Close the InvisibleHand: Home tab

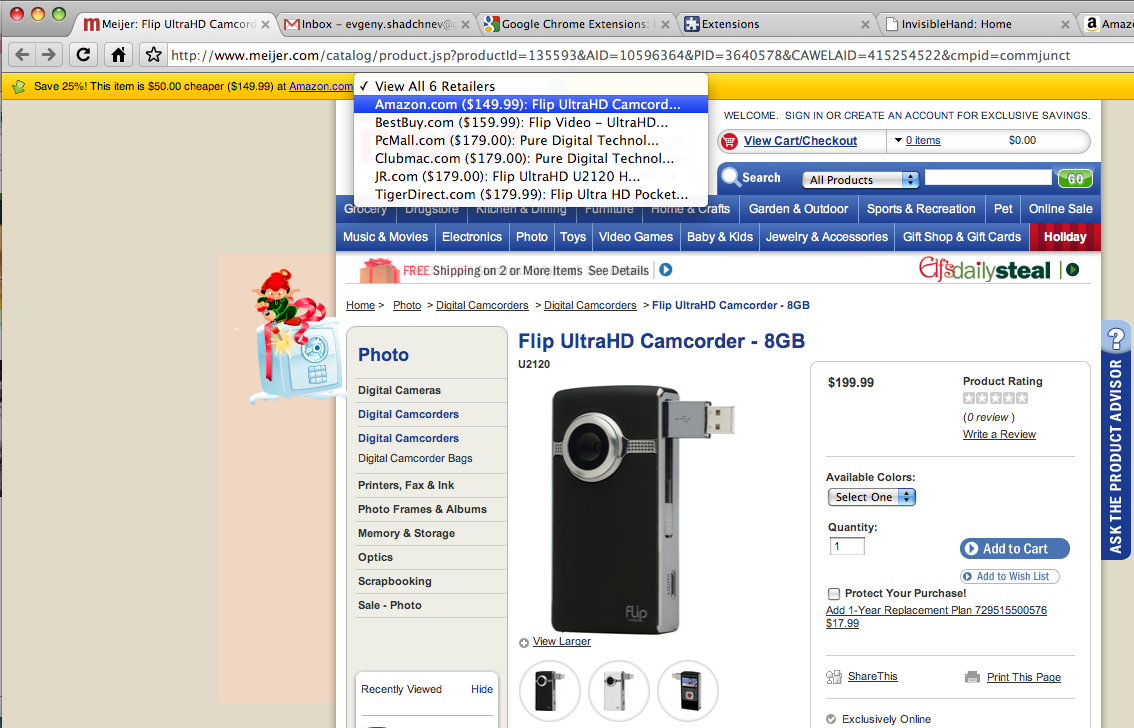pos(1065,25)
